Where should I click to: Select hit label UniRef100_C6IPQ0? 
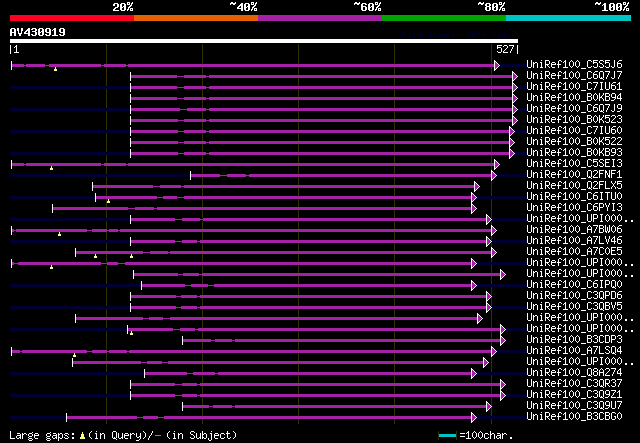tap(574, 285)
